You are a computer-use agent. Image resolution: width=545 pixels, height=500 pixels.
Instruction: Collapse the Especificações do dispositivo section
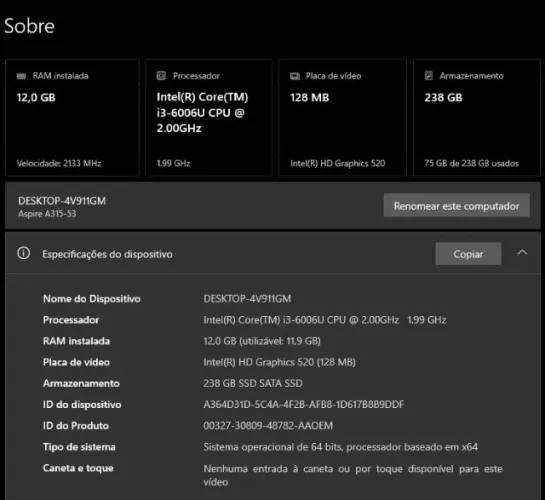point(522,253)
